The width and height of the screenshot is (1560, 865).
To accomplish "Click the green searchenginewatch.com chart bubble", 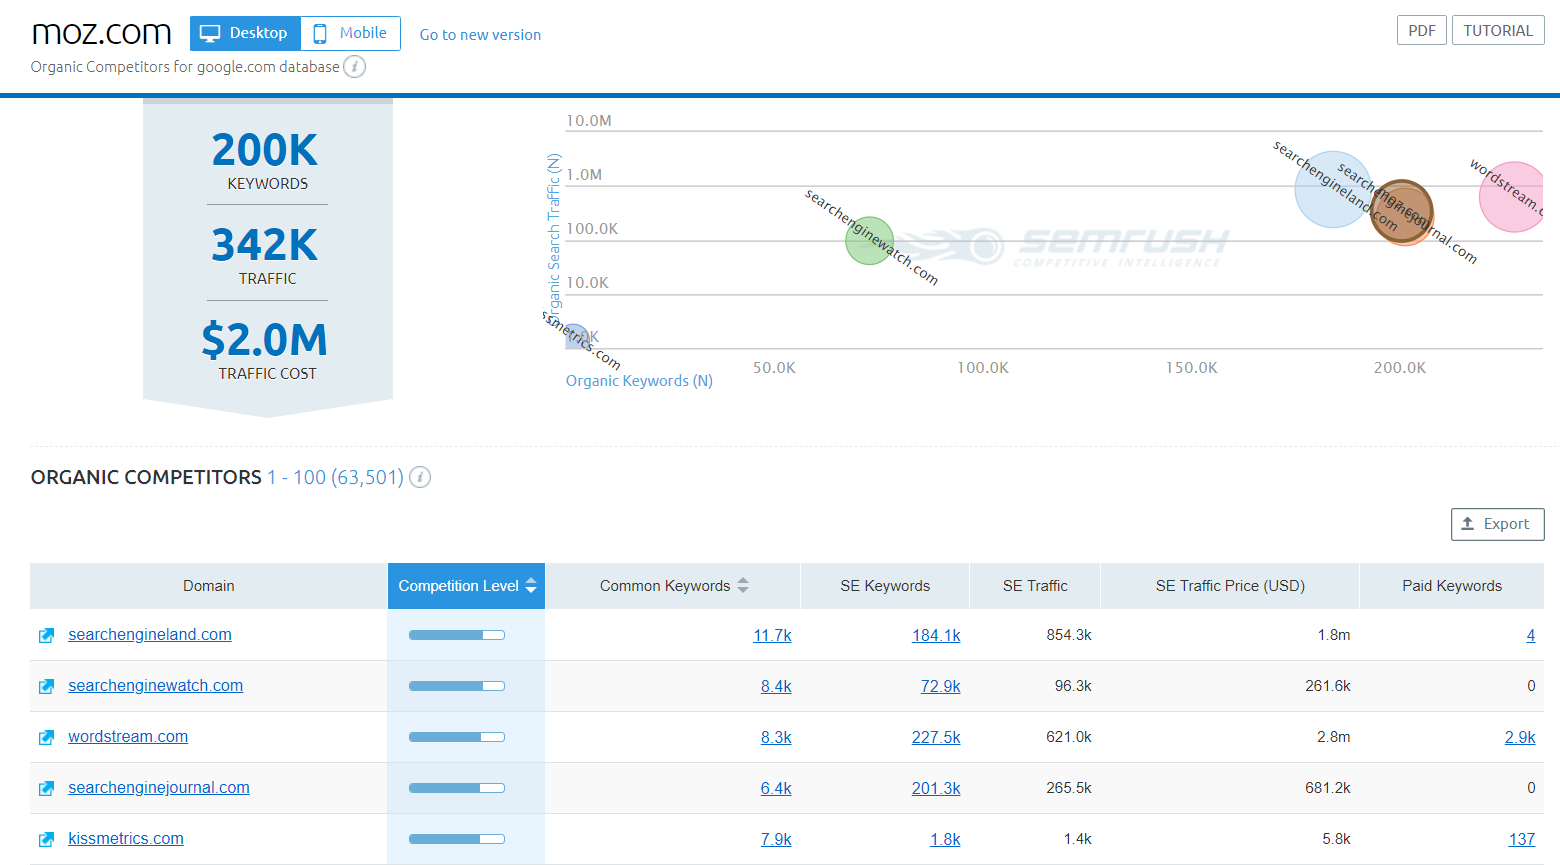I will [869, 241].
